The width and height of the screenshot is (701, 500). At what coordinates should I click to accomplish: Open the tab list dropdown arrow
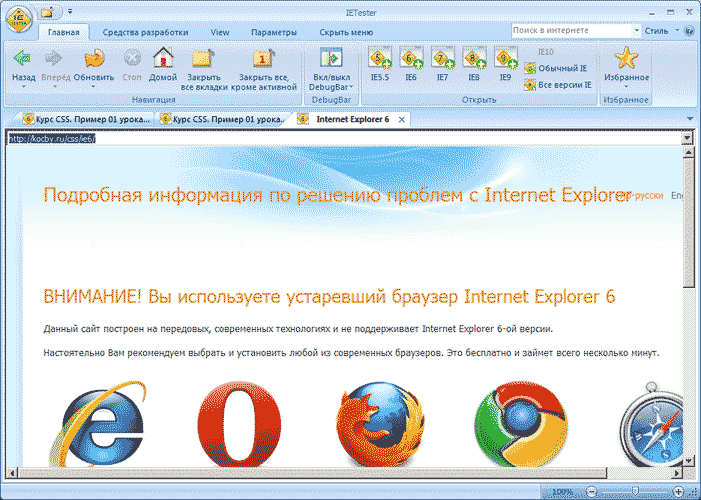[x=690, y=119]
